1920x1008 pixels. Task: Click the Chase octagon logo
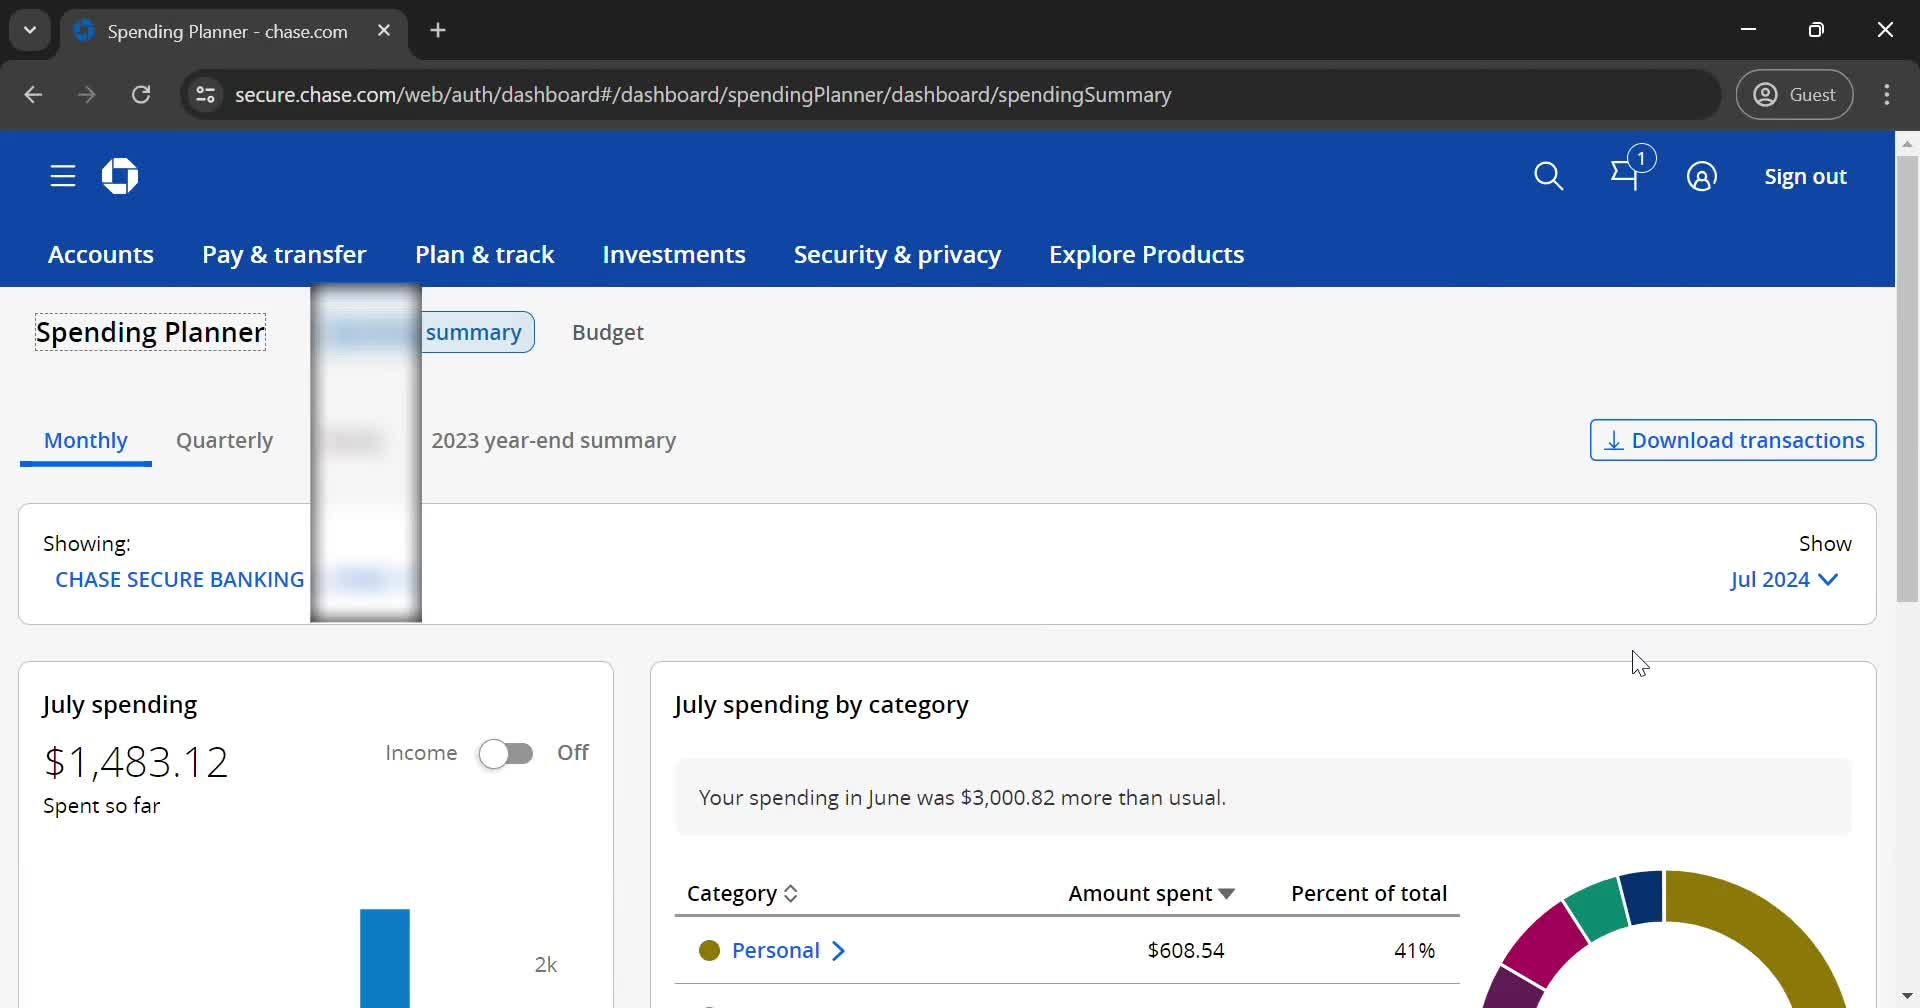pos(120,177)
